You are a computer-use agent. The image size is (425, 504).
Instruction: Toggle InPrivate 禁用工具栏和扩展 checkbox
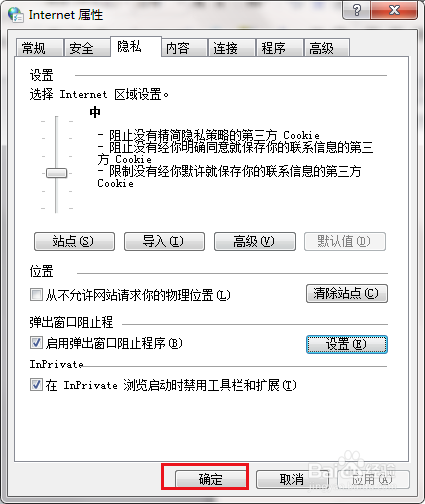(36, 384)
